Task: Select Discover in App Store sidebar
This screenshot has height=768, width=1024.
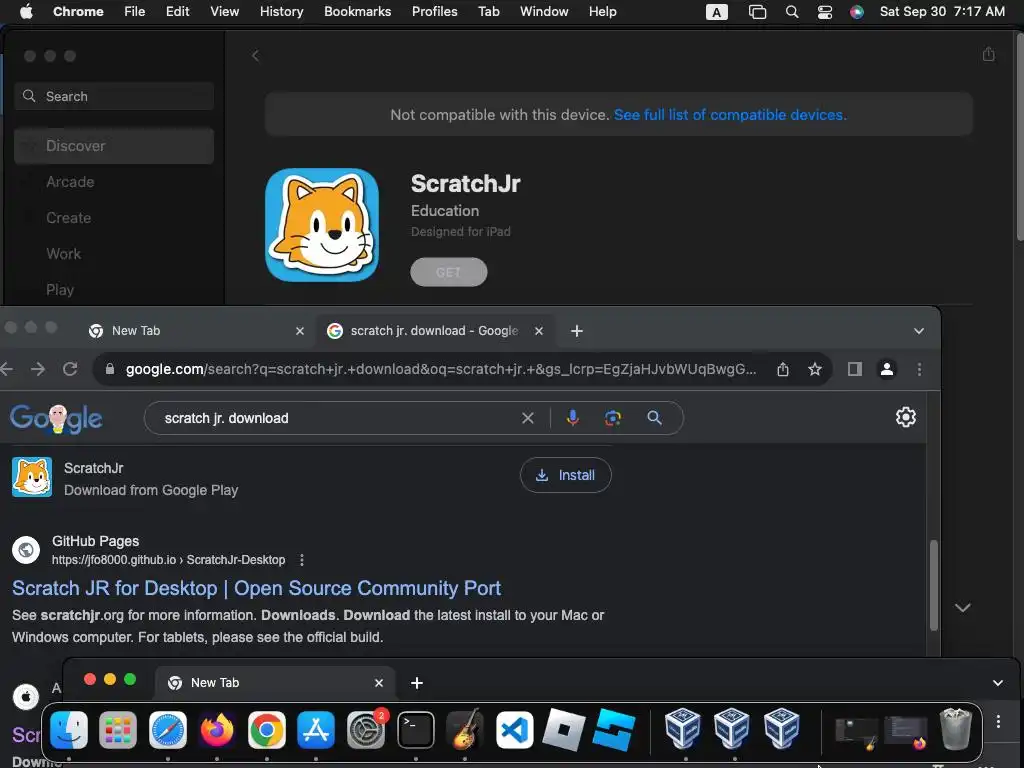Action: coord(114,146)
